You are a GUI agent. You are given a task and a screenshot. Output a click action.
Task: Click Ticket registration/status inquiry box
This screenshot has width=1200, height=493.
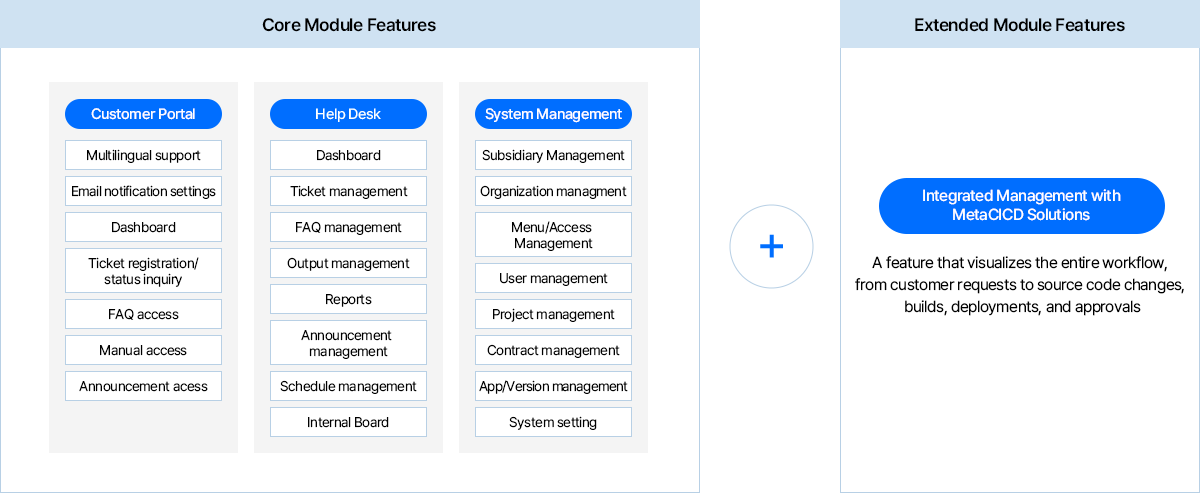point(143,271)
